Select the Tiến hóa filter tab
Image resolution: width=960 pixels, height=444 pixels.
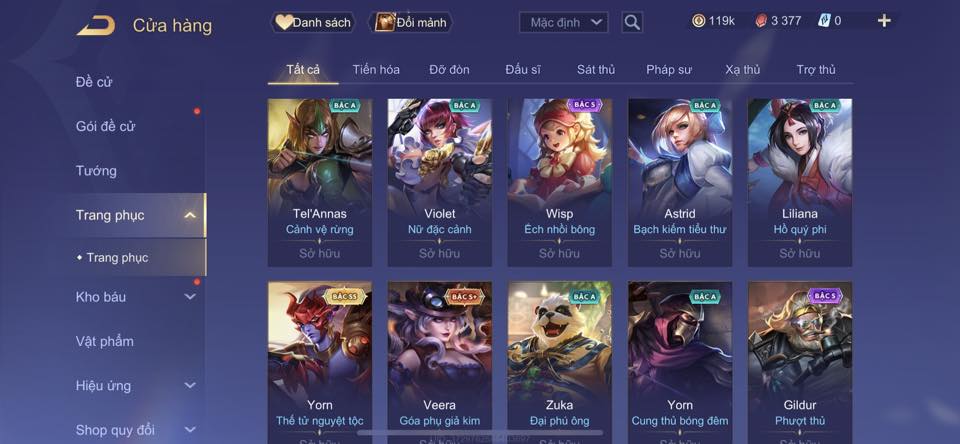point(376,70)
